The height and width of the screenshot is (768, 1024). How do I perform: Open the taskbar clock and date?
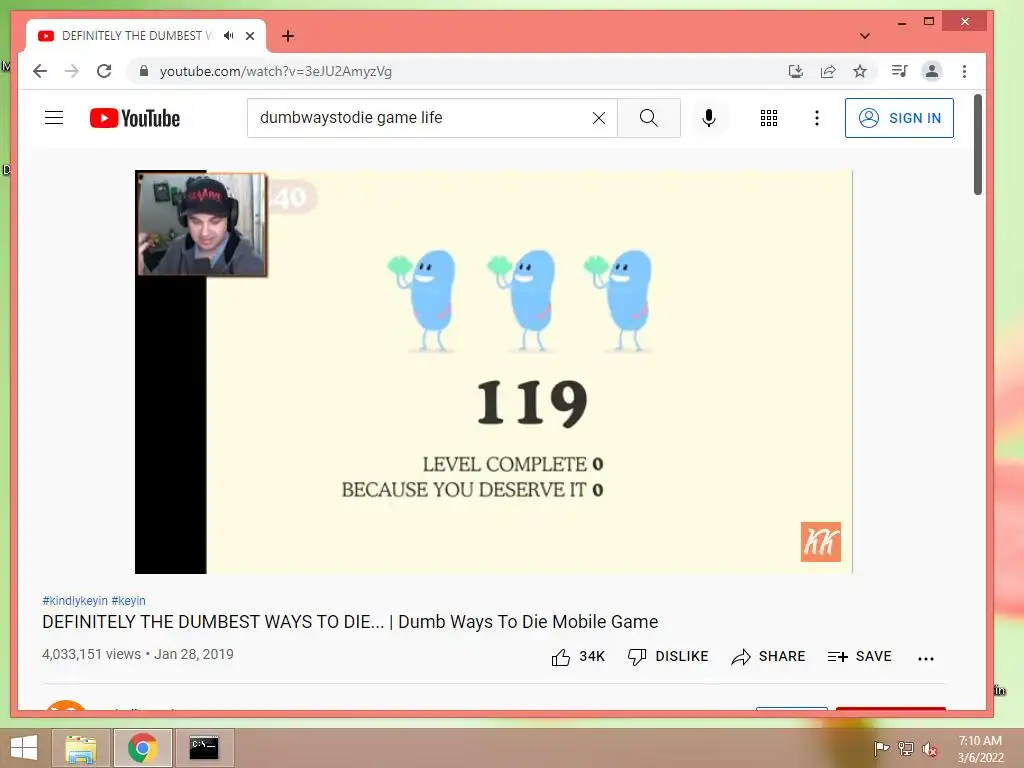pos(980,749)
